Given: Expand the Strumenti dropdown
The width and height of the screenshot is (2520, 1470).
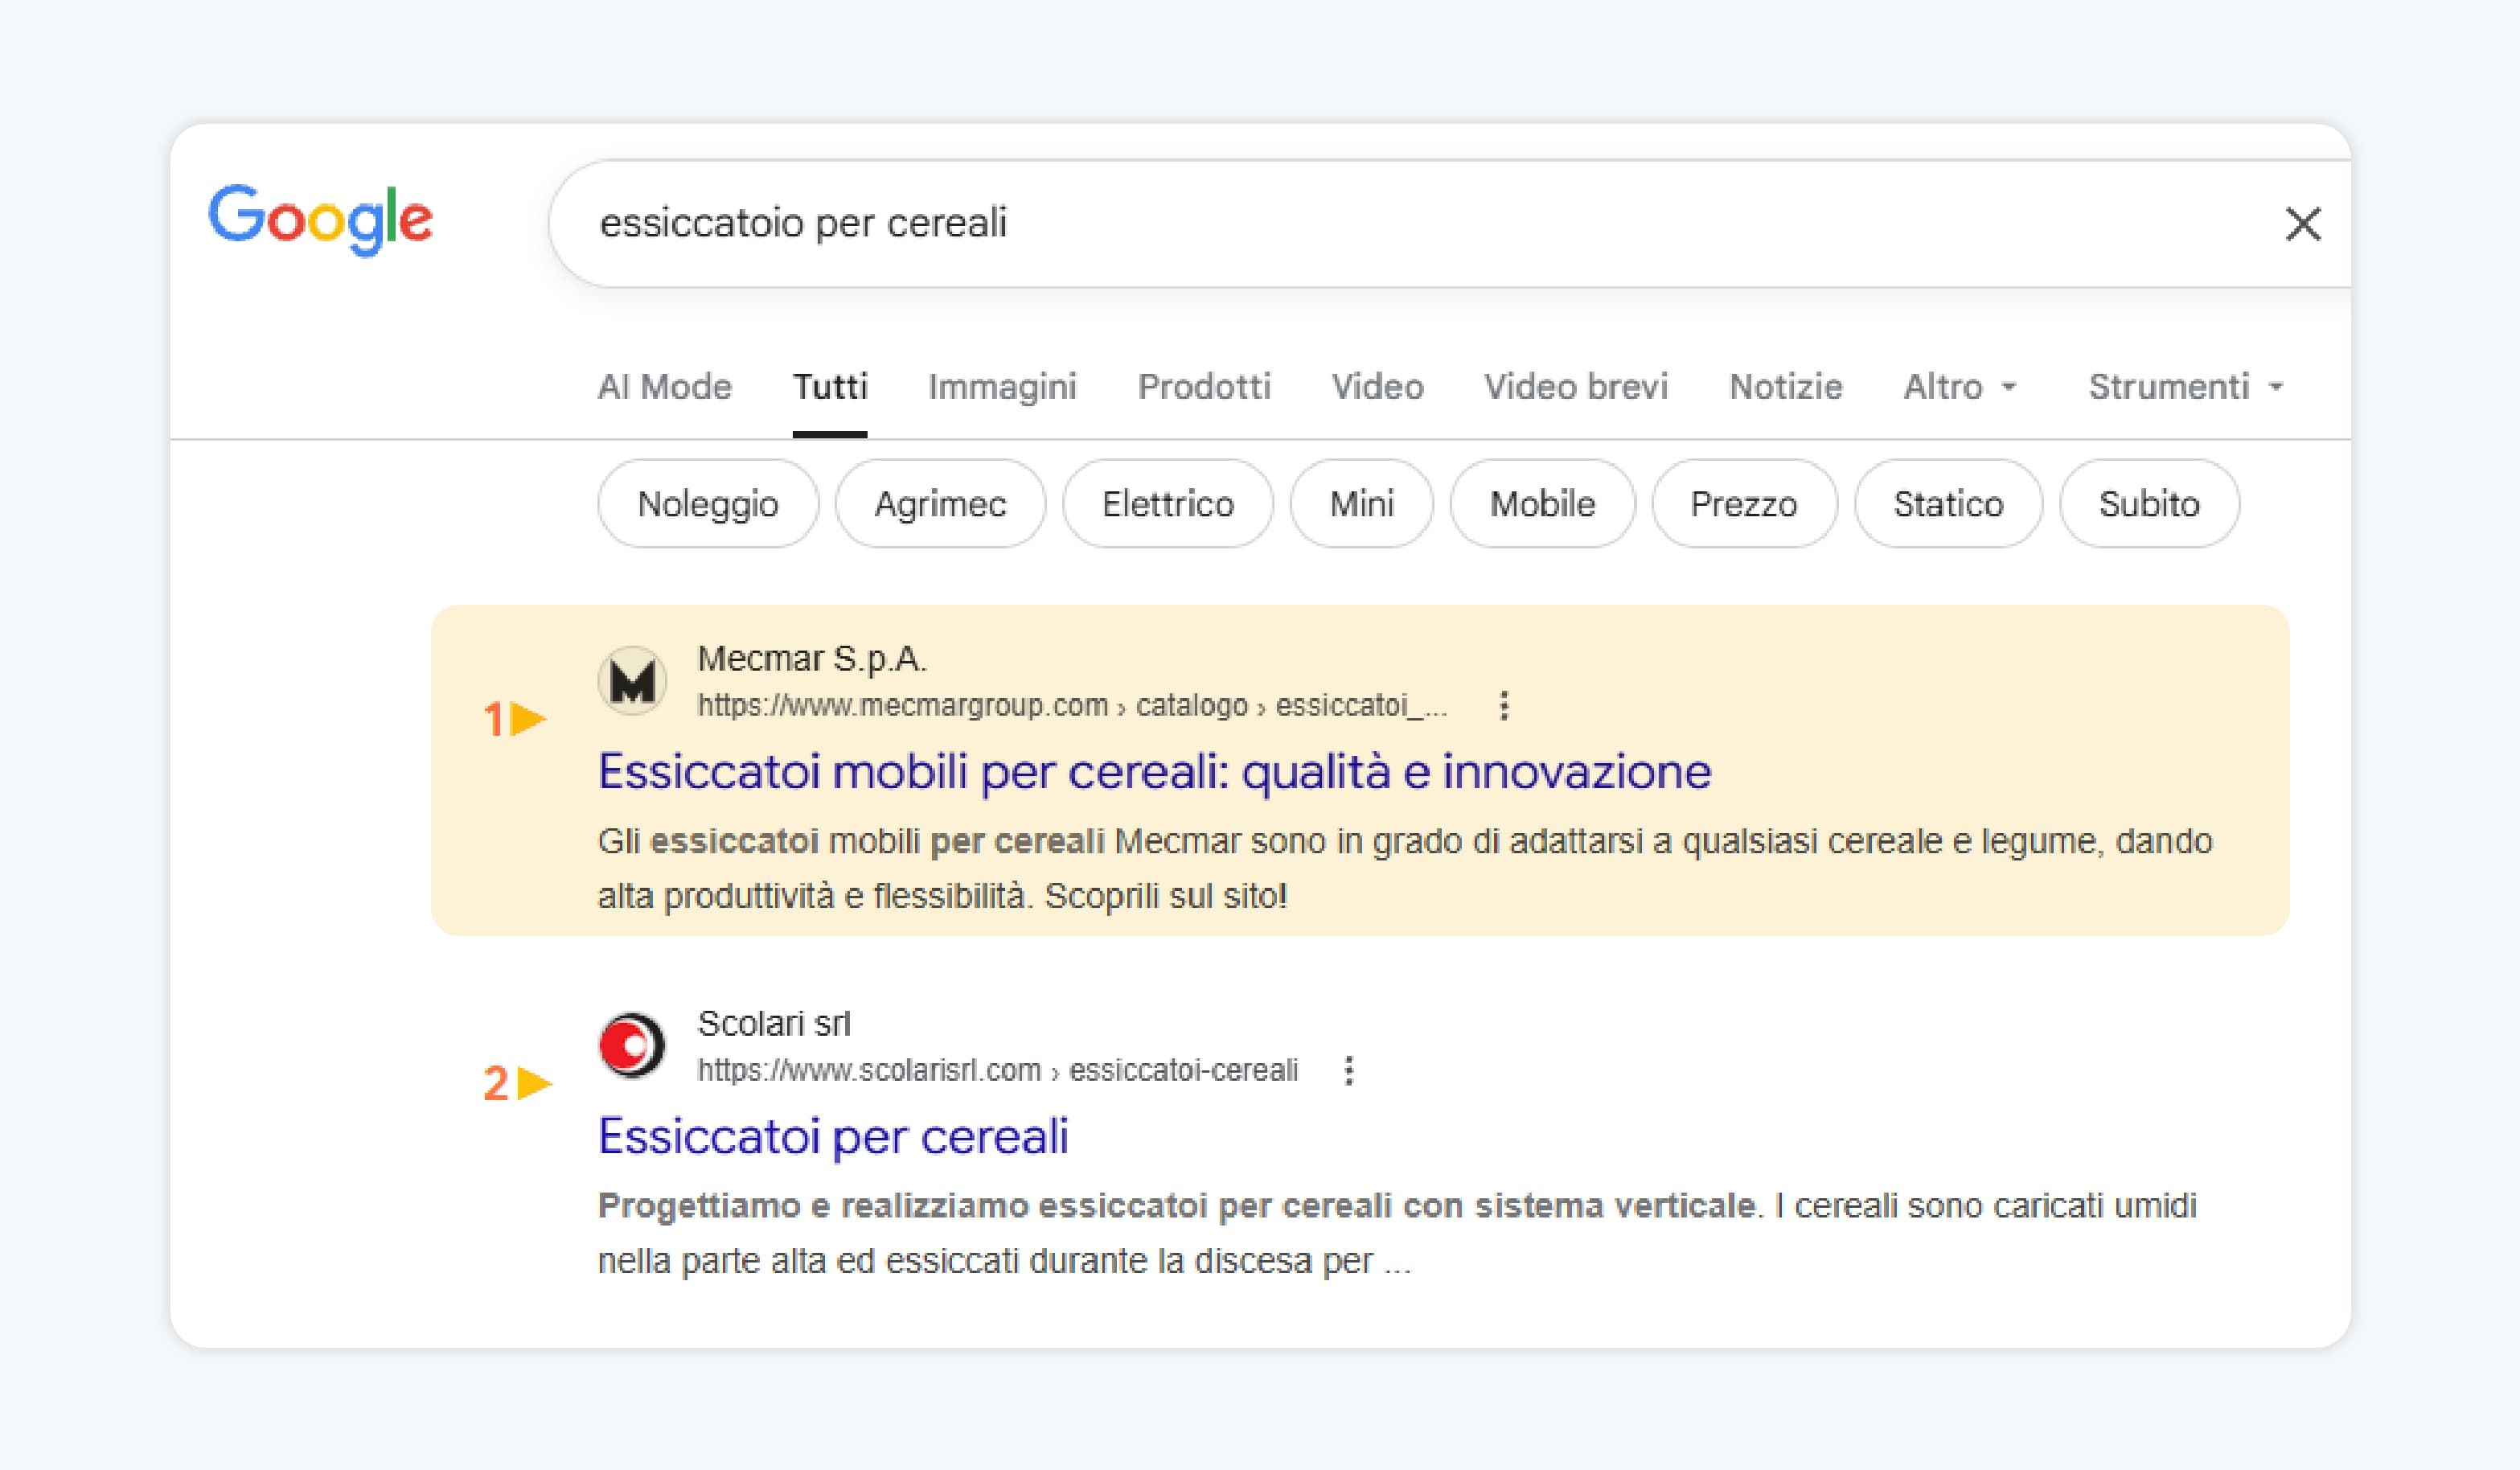Looking at the screenshot, I should coord(2186,387).
